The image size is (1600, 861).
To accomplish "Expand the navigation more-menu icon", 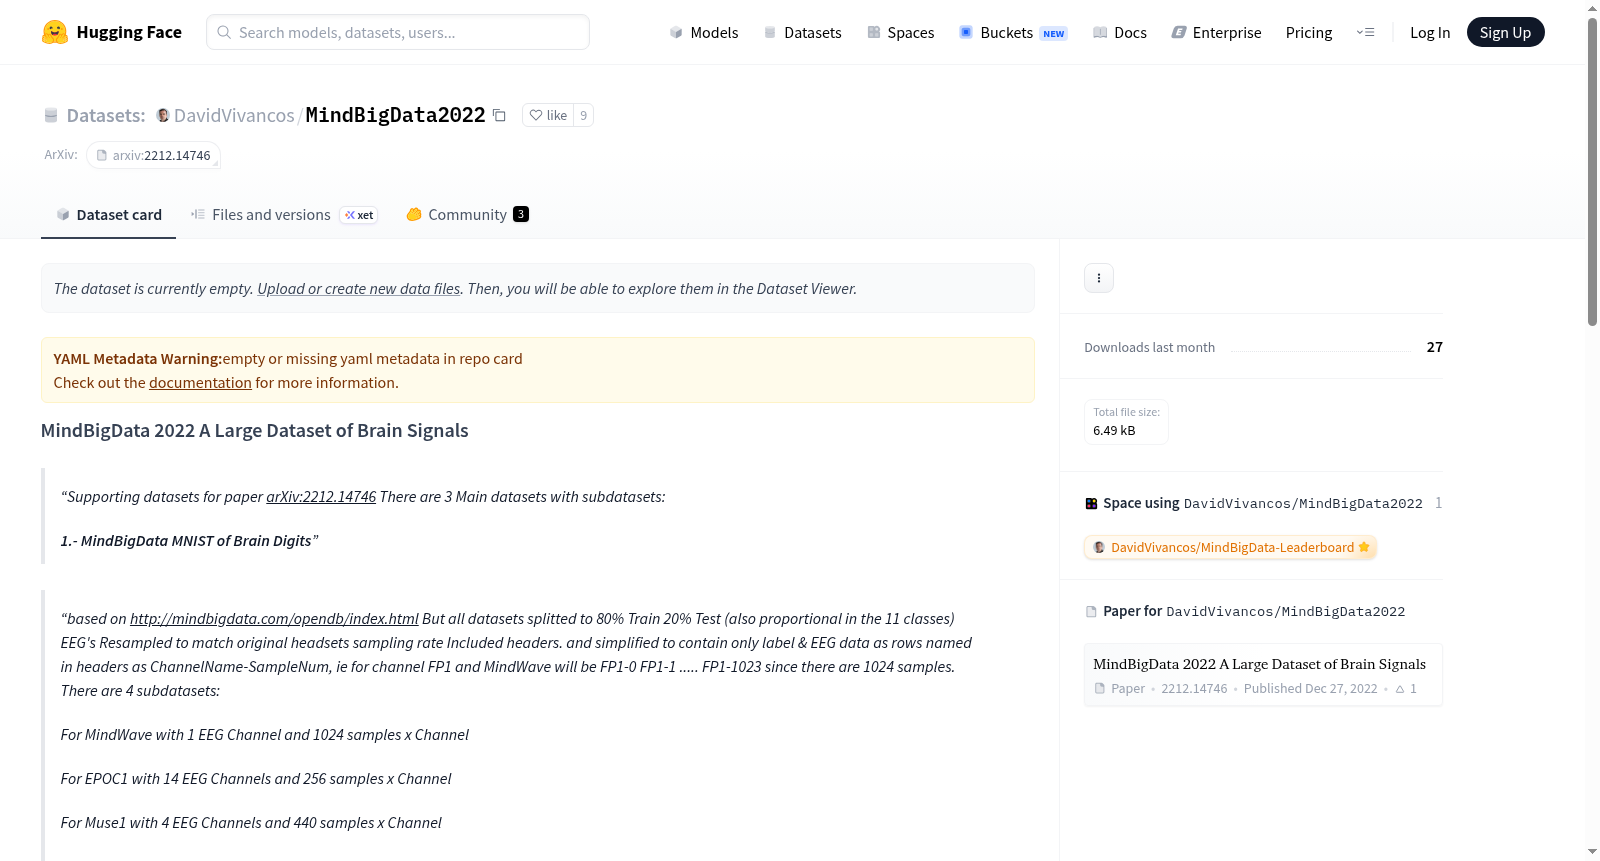I will pos(1365,32).
